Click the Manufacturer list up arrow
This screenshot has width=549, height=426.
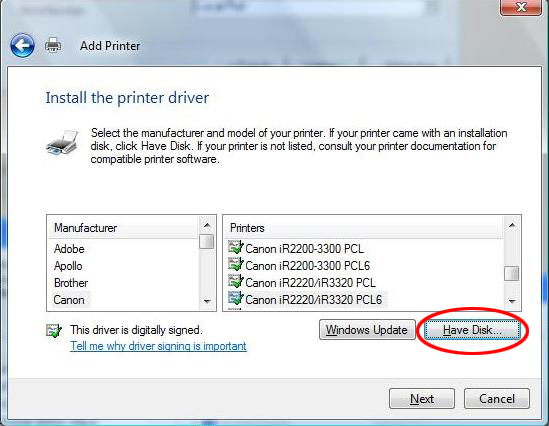coord(207,225)
